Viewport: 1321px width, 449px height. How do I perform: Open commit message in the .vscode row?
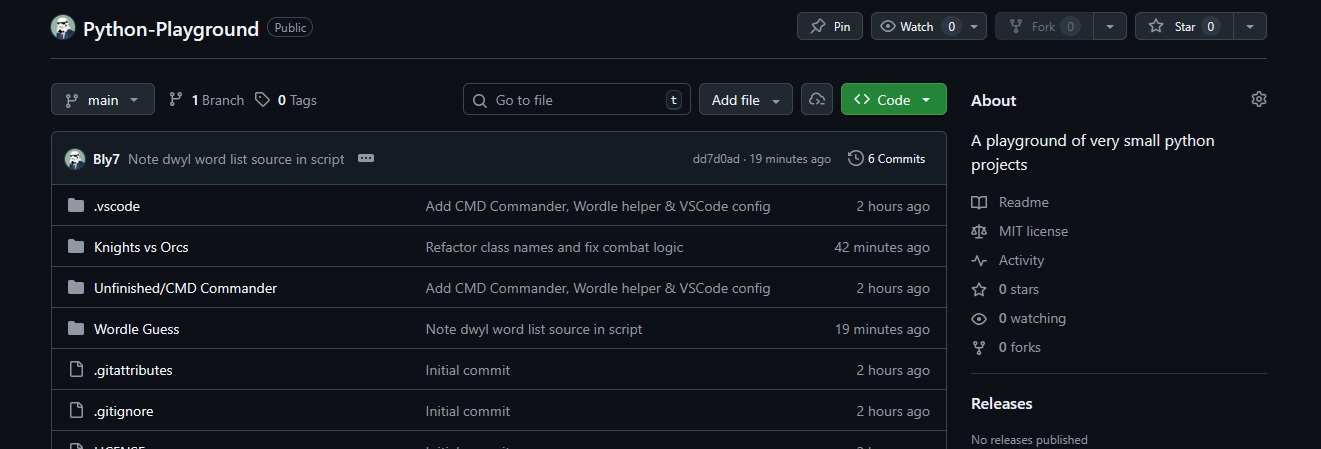pos(598,206)
